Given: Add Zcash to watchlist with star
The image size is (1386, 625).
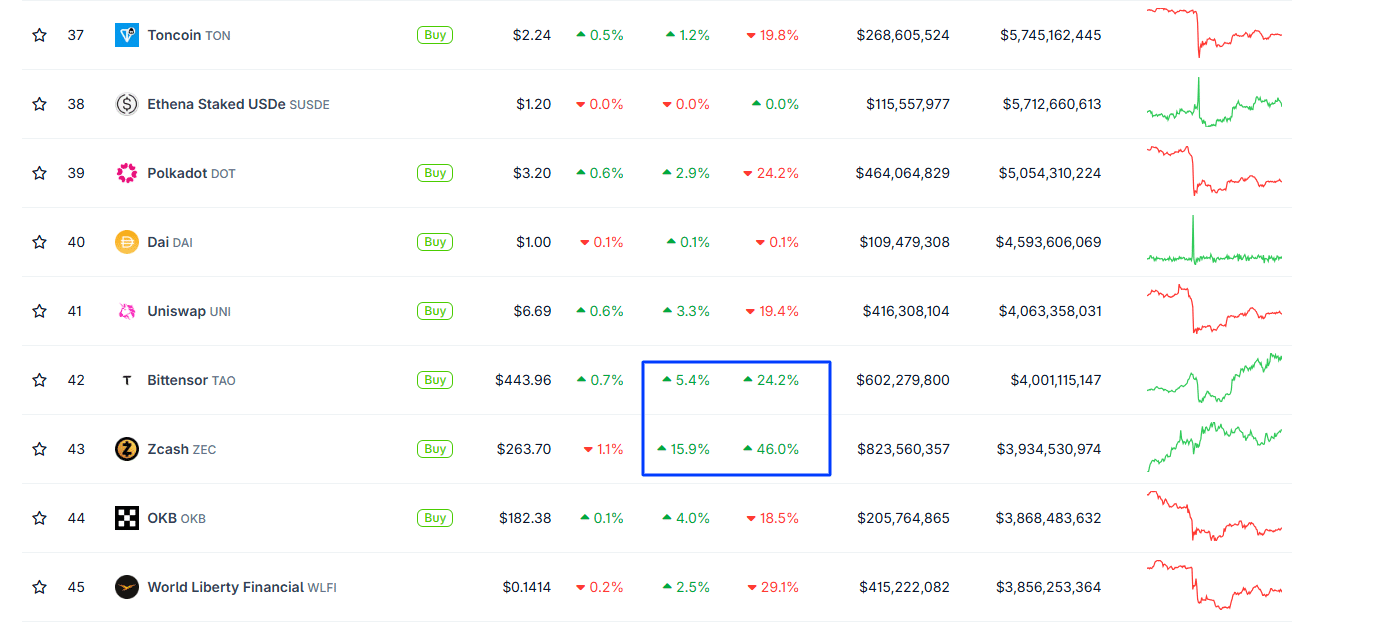Looking at the screenshot, I should point(39,449).
